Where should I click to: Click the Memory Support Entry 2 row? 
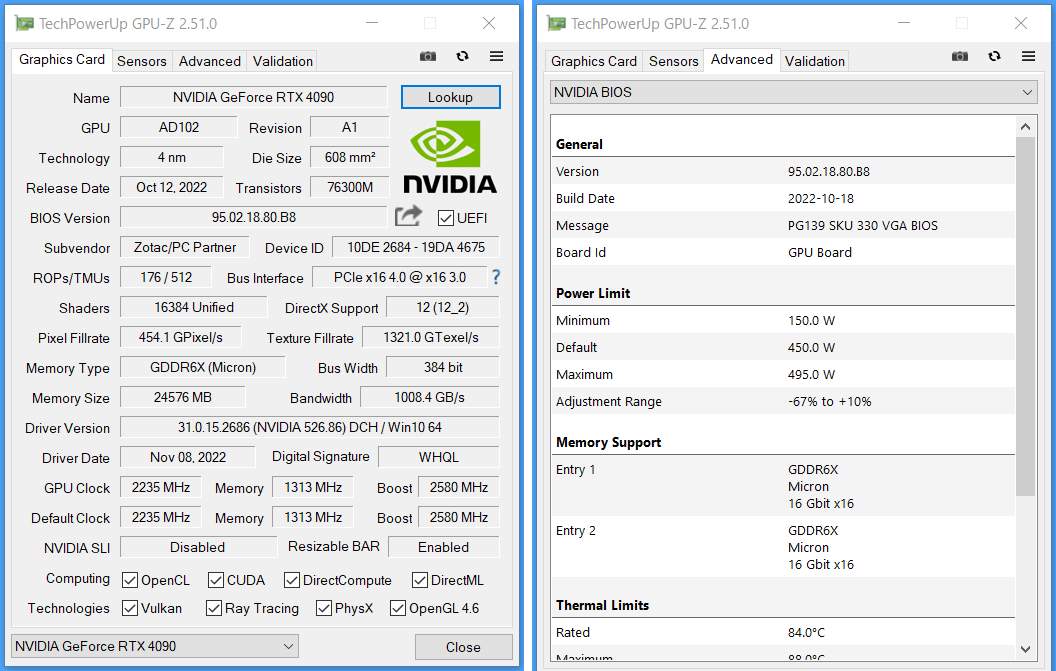[783, 548]
